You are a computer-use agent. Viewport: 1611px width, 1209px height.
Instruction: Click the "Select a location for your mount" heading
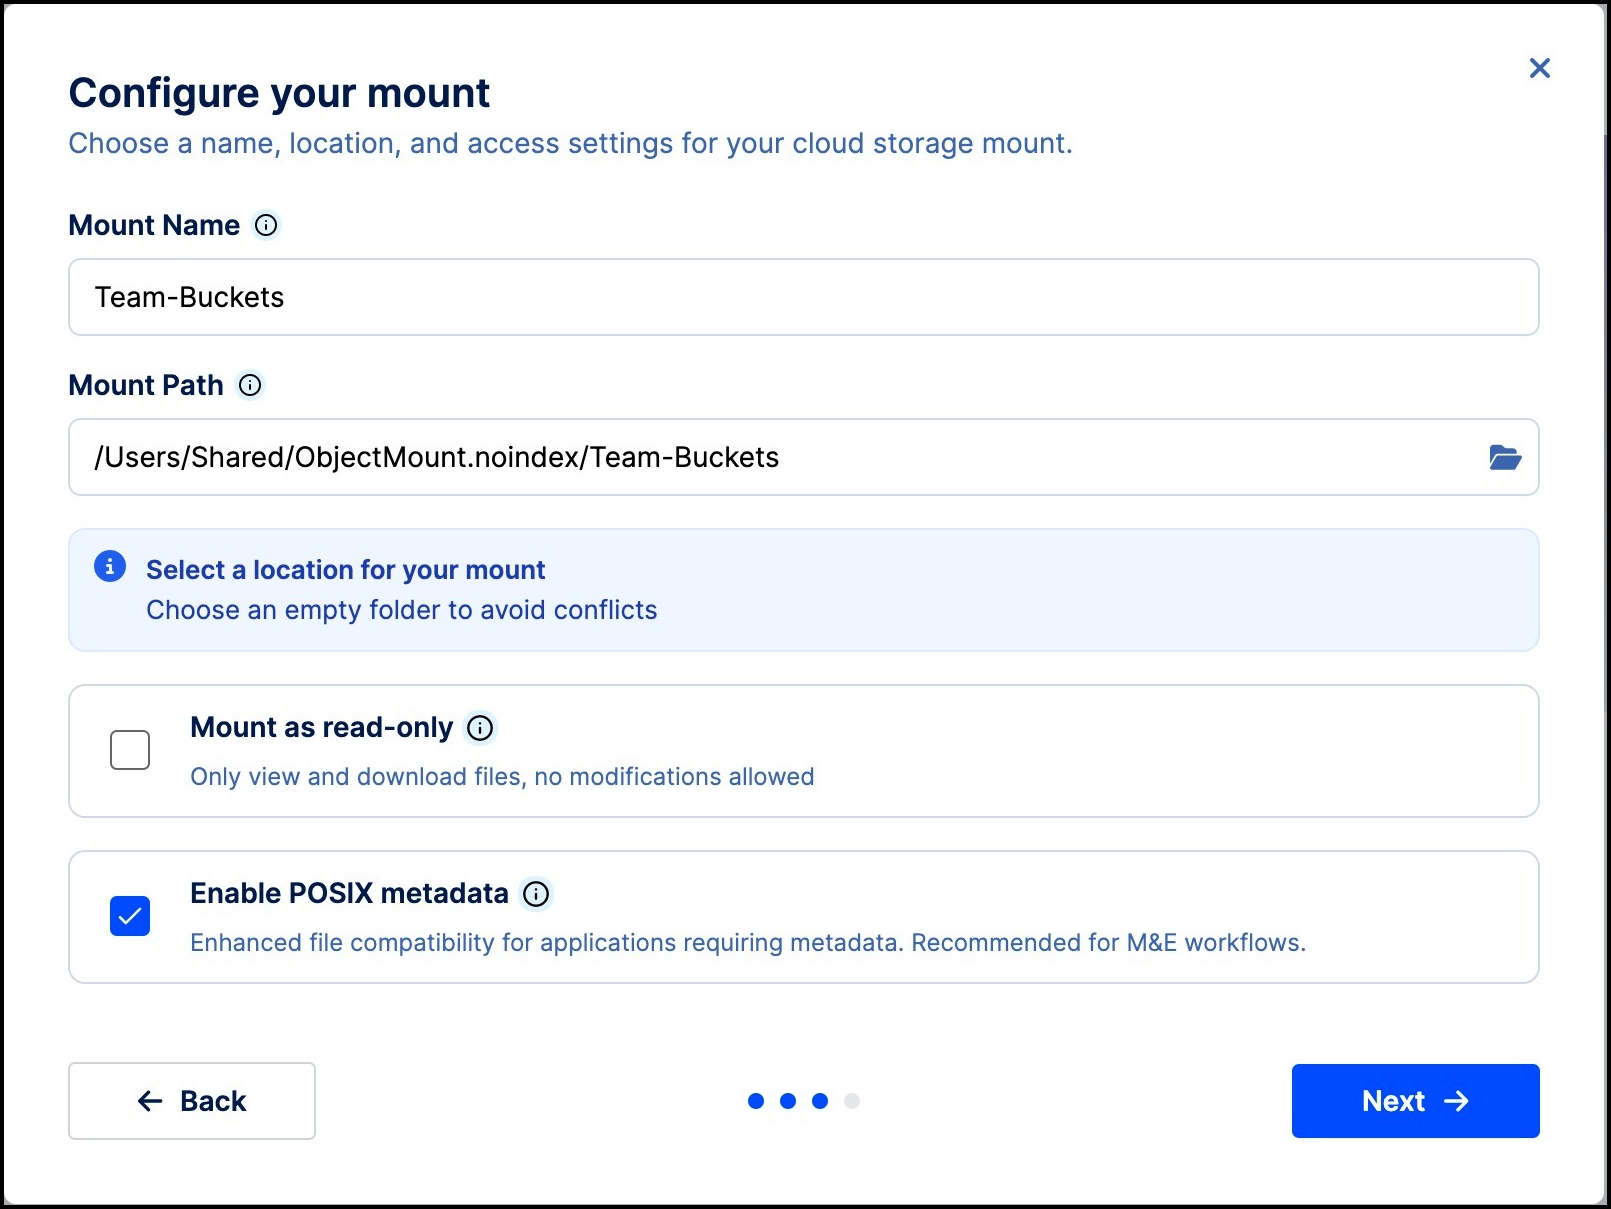click(345, 570)
